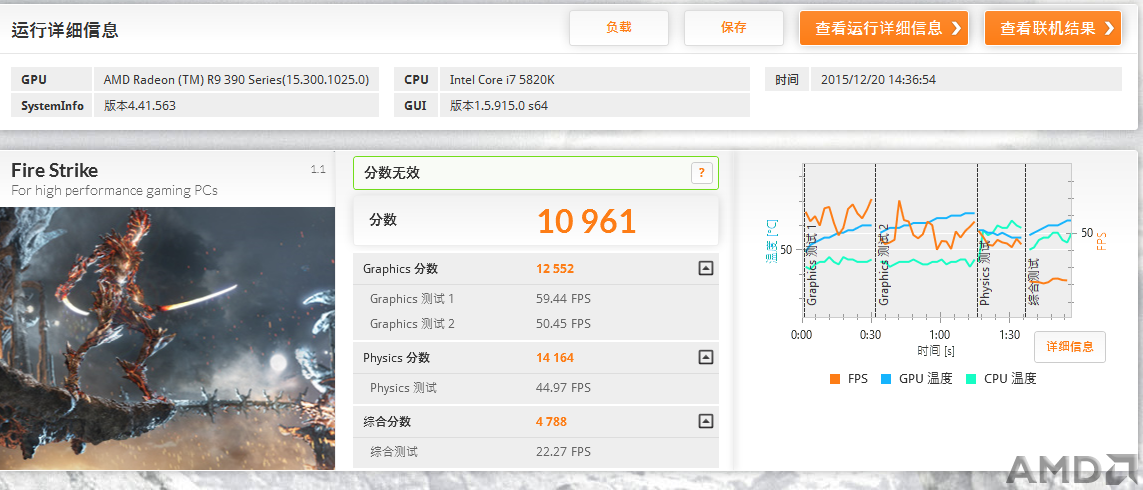Click the Intel Core i7 5820K CPU value
Viewport: 1143px width, 490px height.
(x=594, y=79)
